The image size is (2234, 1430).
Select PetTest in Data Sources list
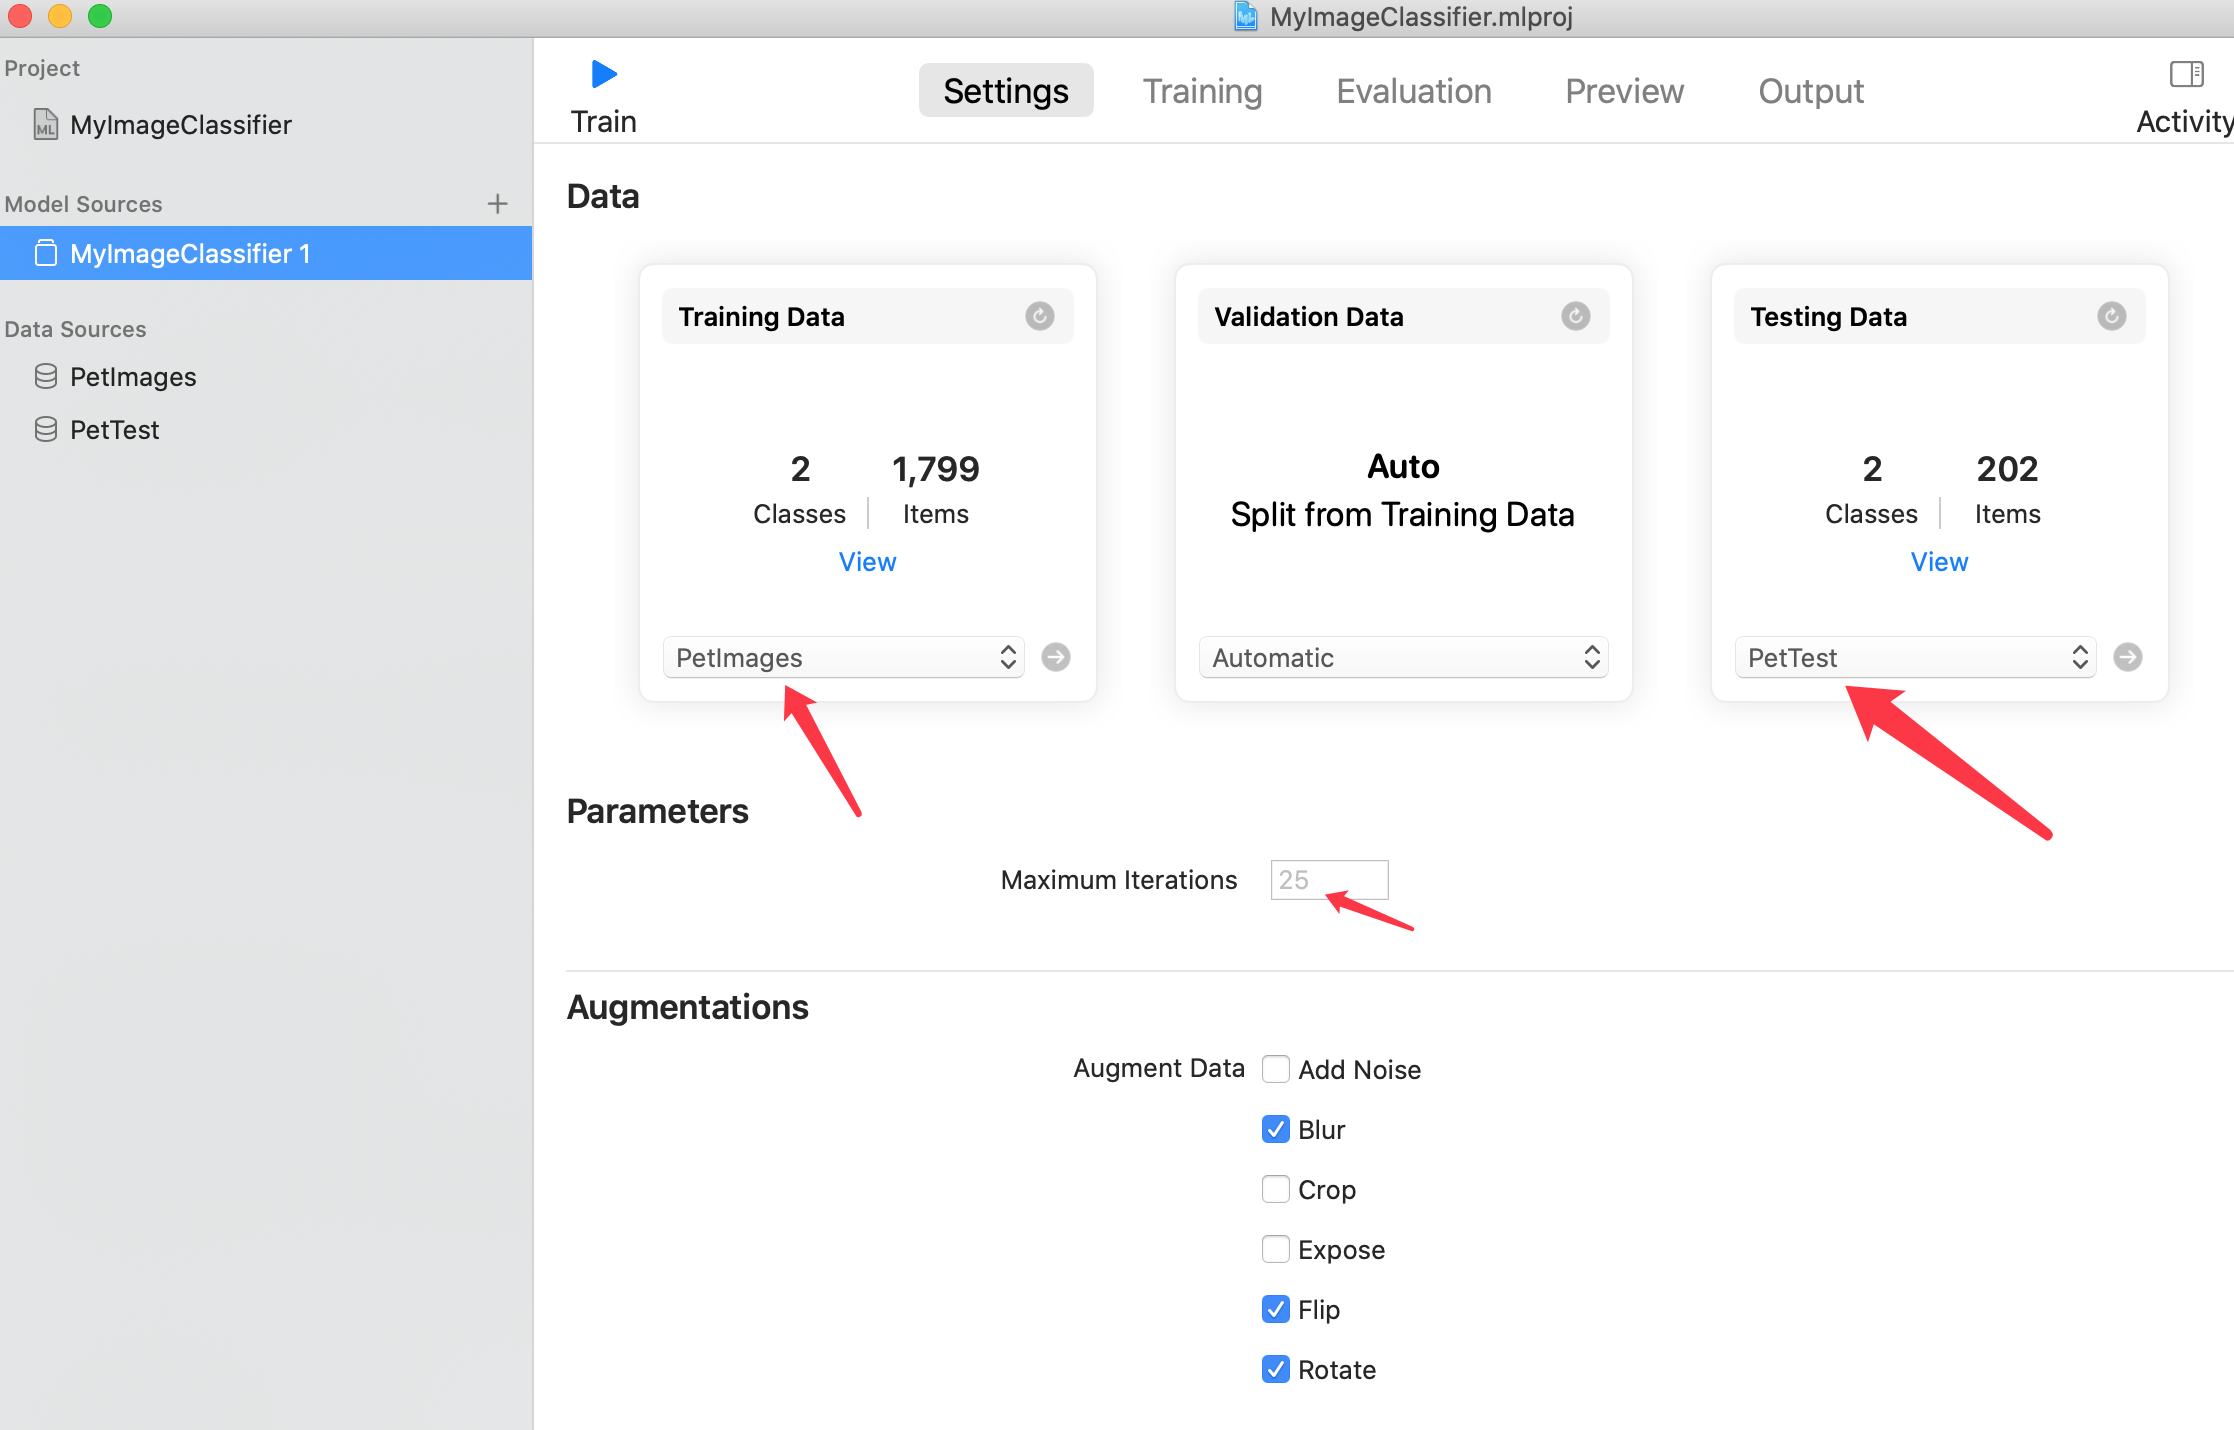click(114, 430)
